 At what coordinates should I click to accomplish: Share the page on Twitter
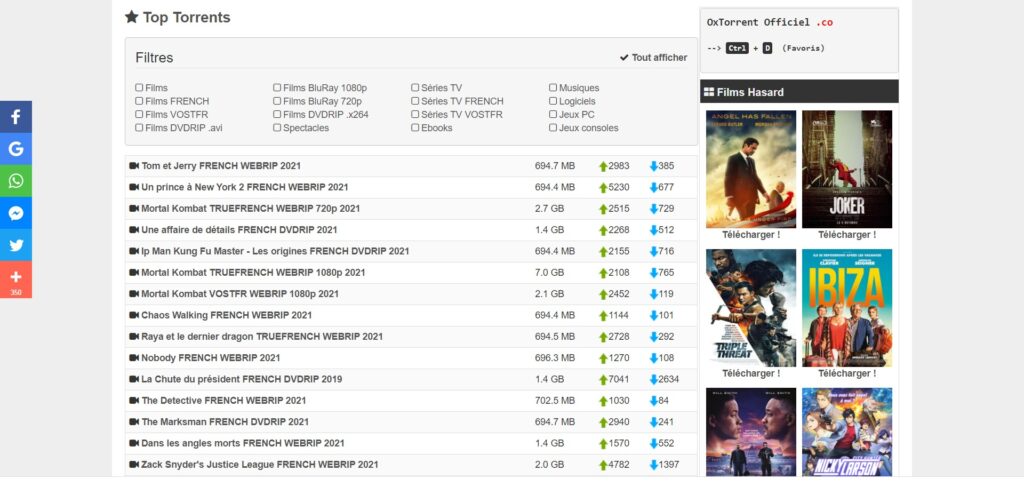click(16, 245)
